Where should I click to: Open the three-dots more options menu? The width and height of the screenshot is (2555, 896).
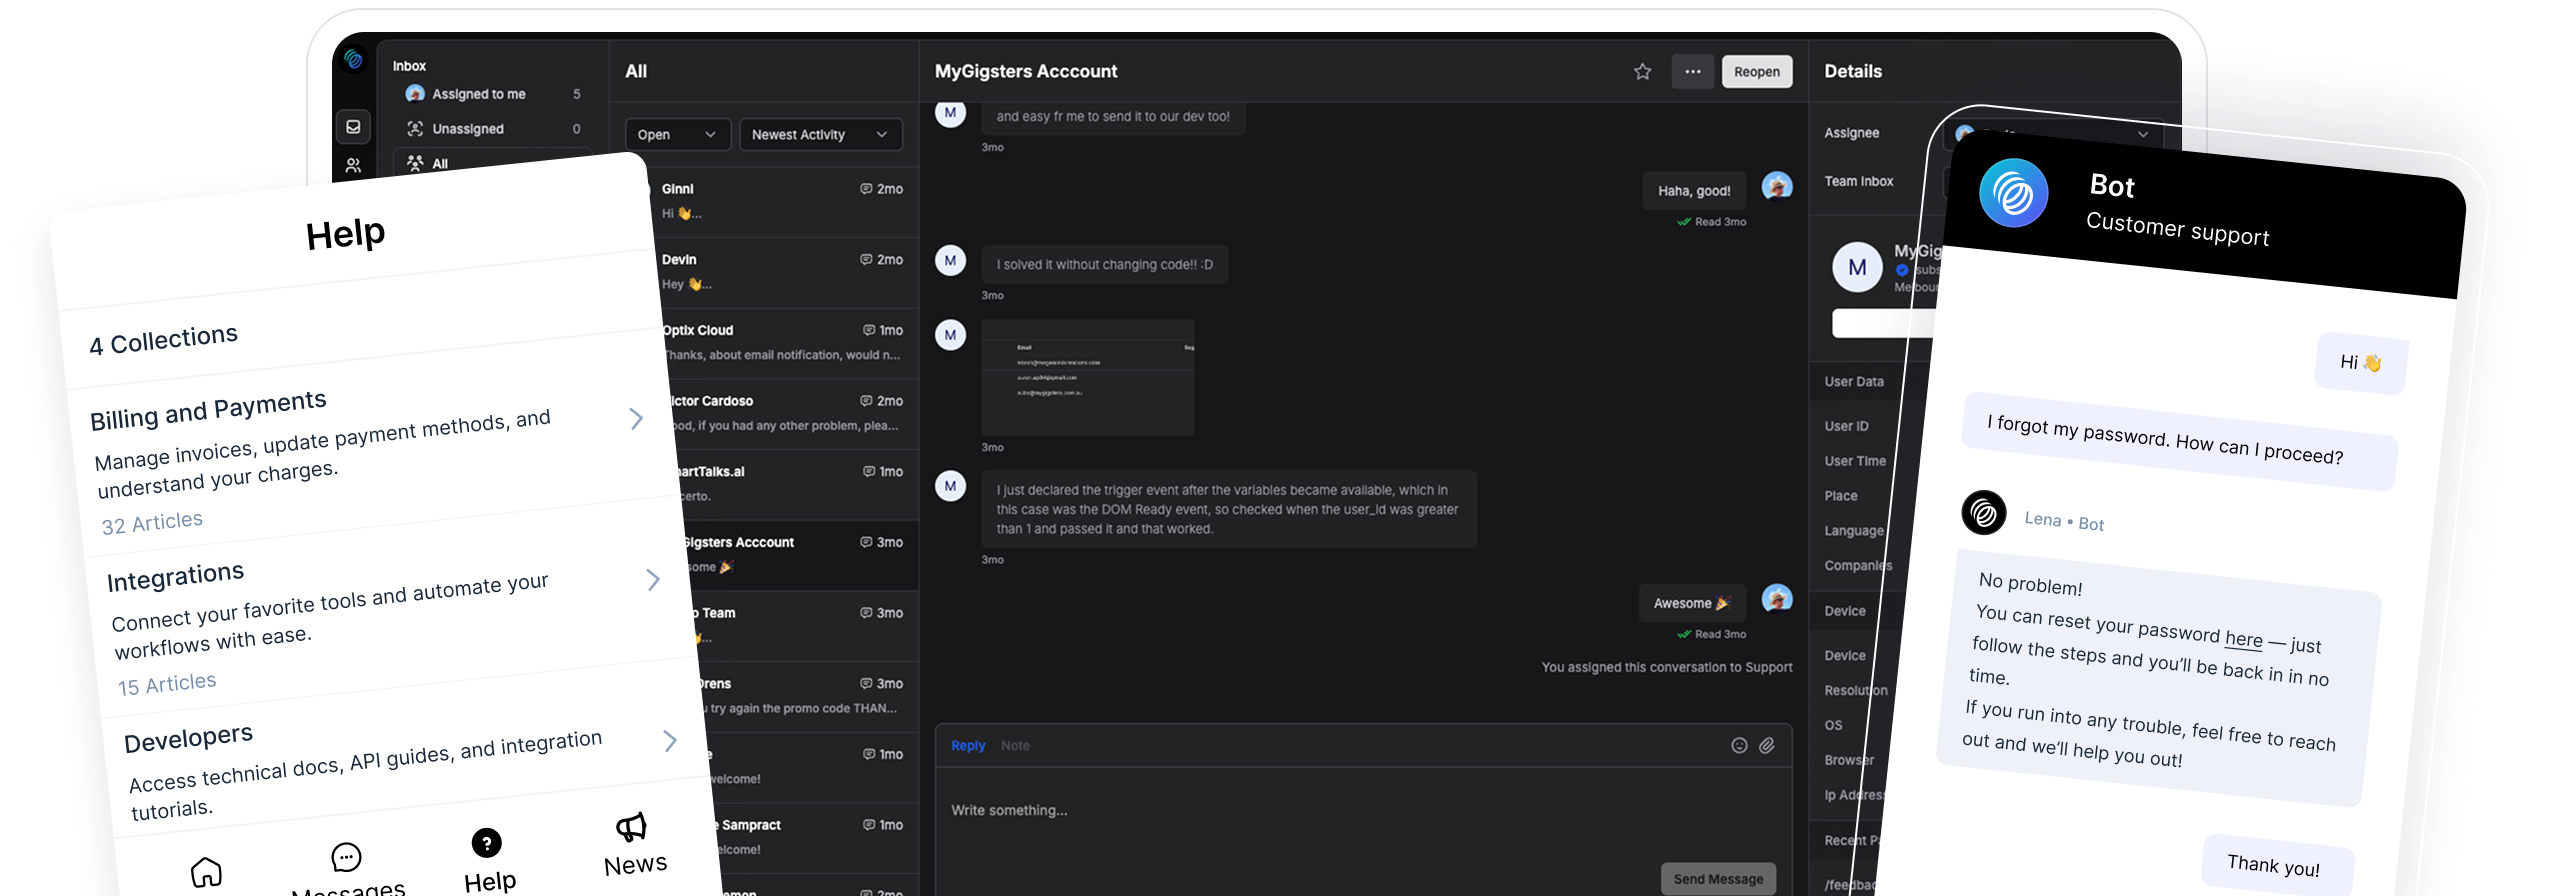1692,72
